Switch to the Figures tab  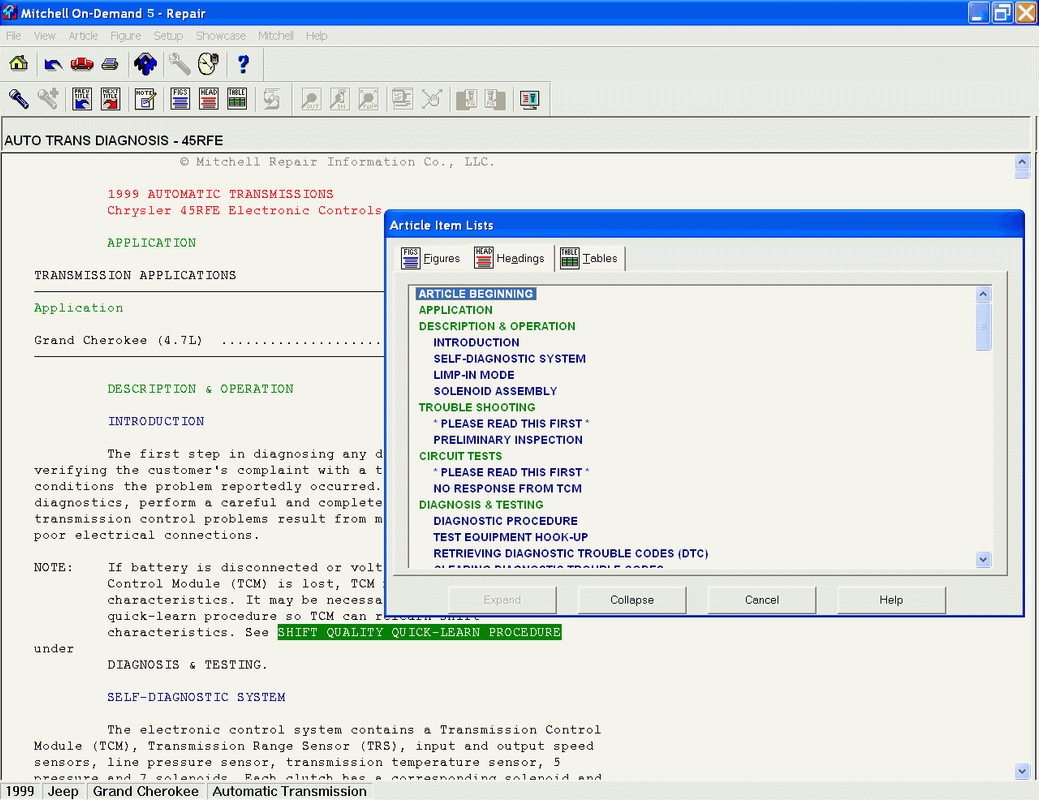431,258
